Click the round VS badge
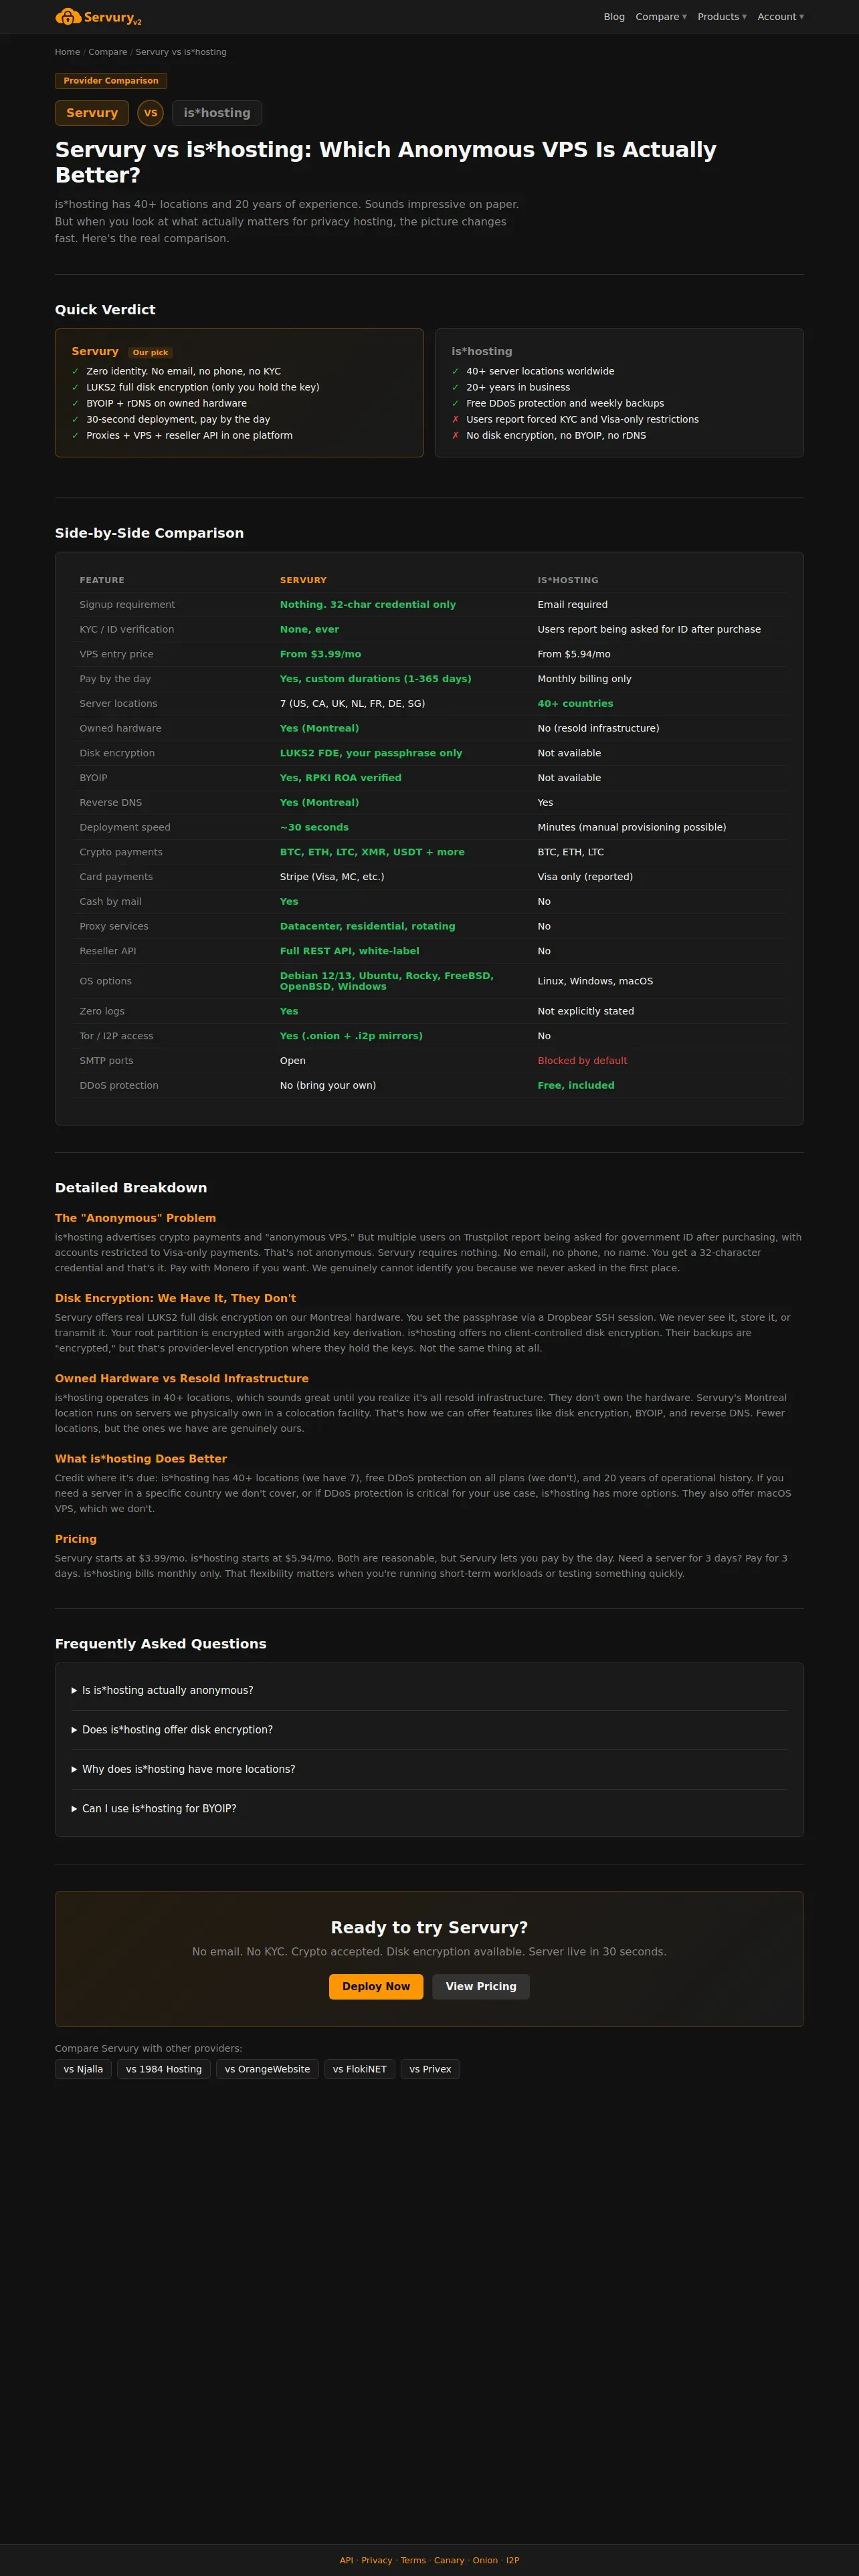The image size is (859, 2576). [x=150, y=113]
